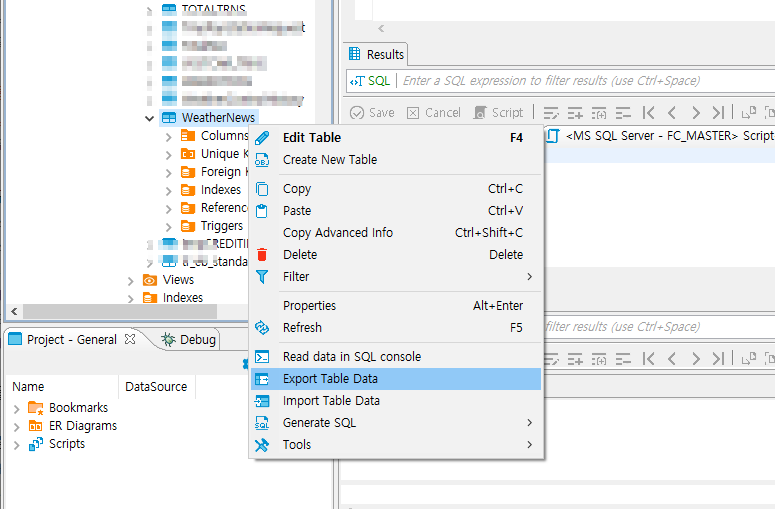
Task: Click the Columns folder icon
Action: pos(188,135)
